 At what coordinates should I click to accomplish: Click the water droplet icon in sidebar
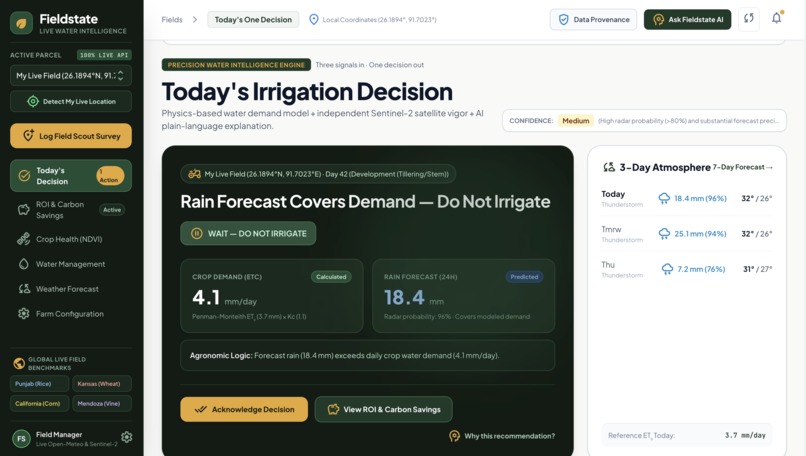pos(24,264)
